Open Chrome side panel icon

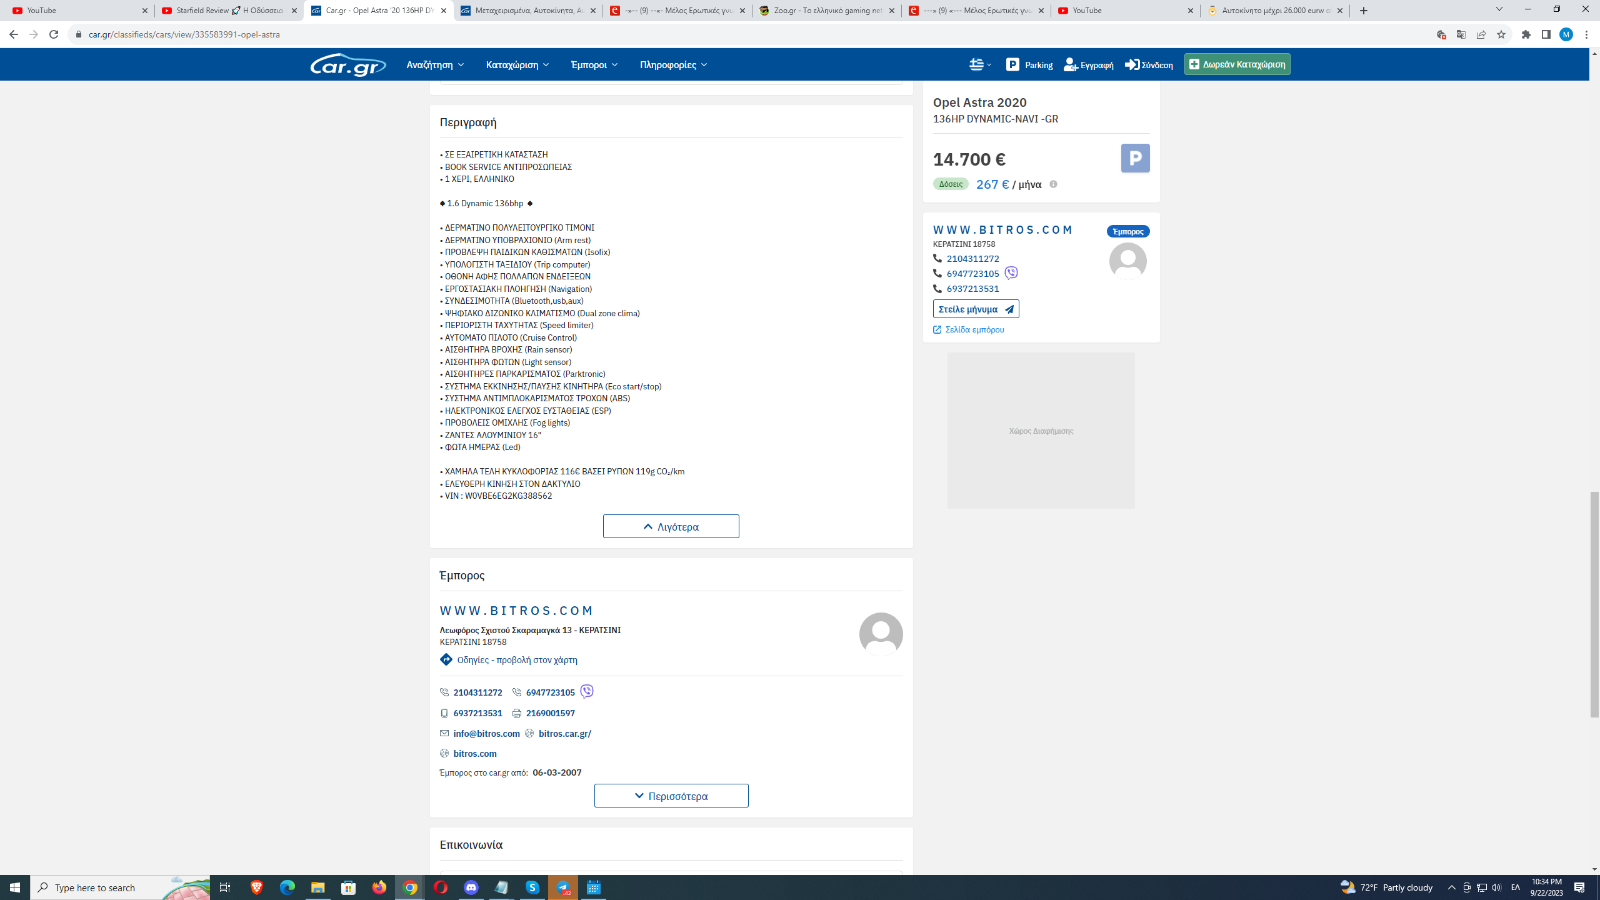pyautogui.click(x=1546, y=34)
